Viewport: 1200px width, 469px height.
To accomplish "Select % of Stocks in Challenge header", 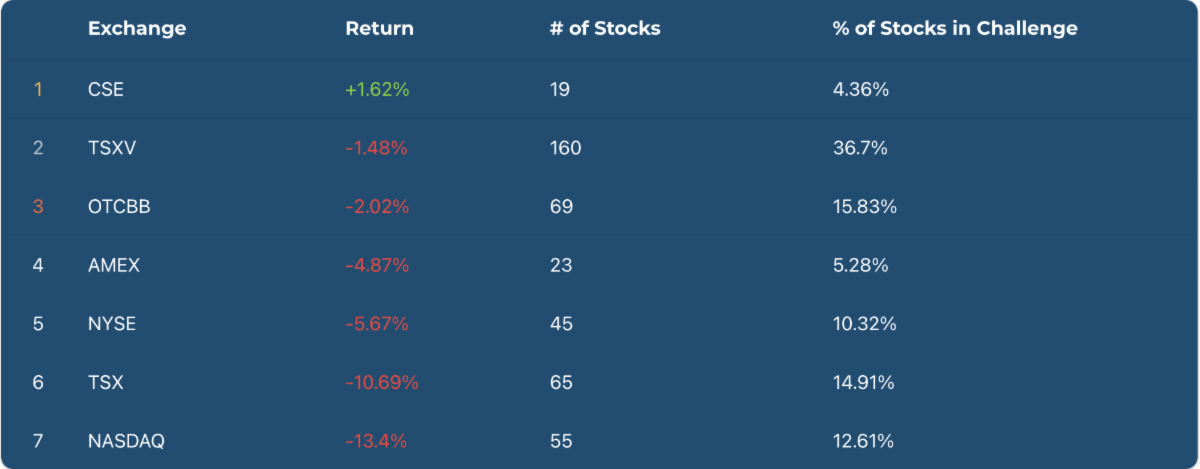I will point(954,28).
